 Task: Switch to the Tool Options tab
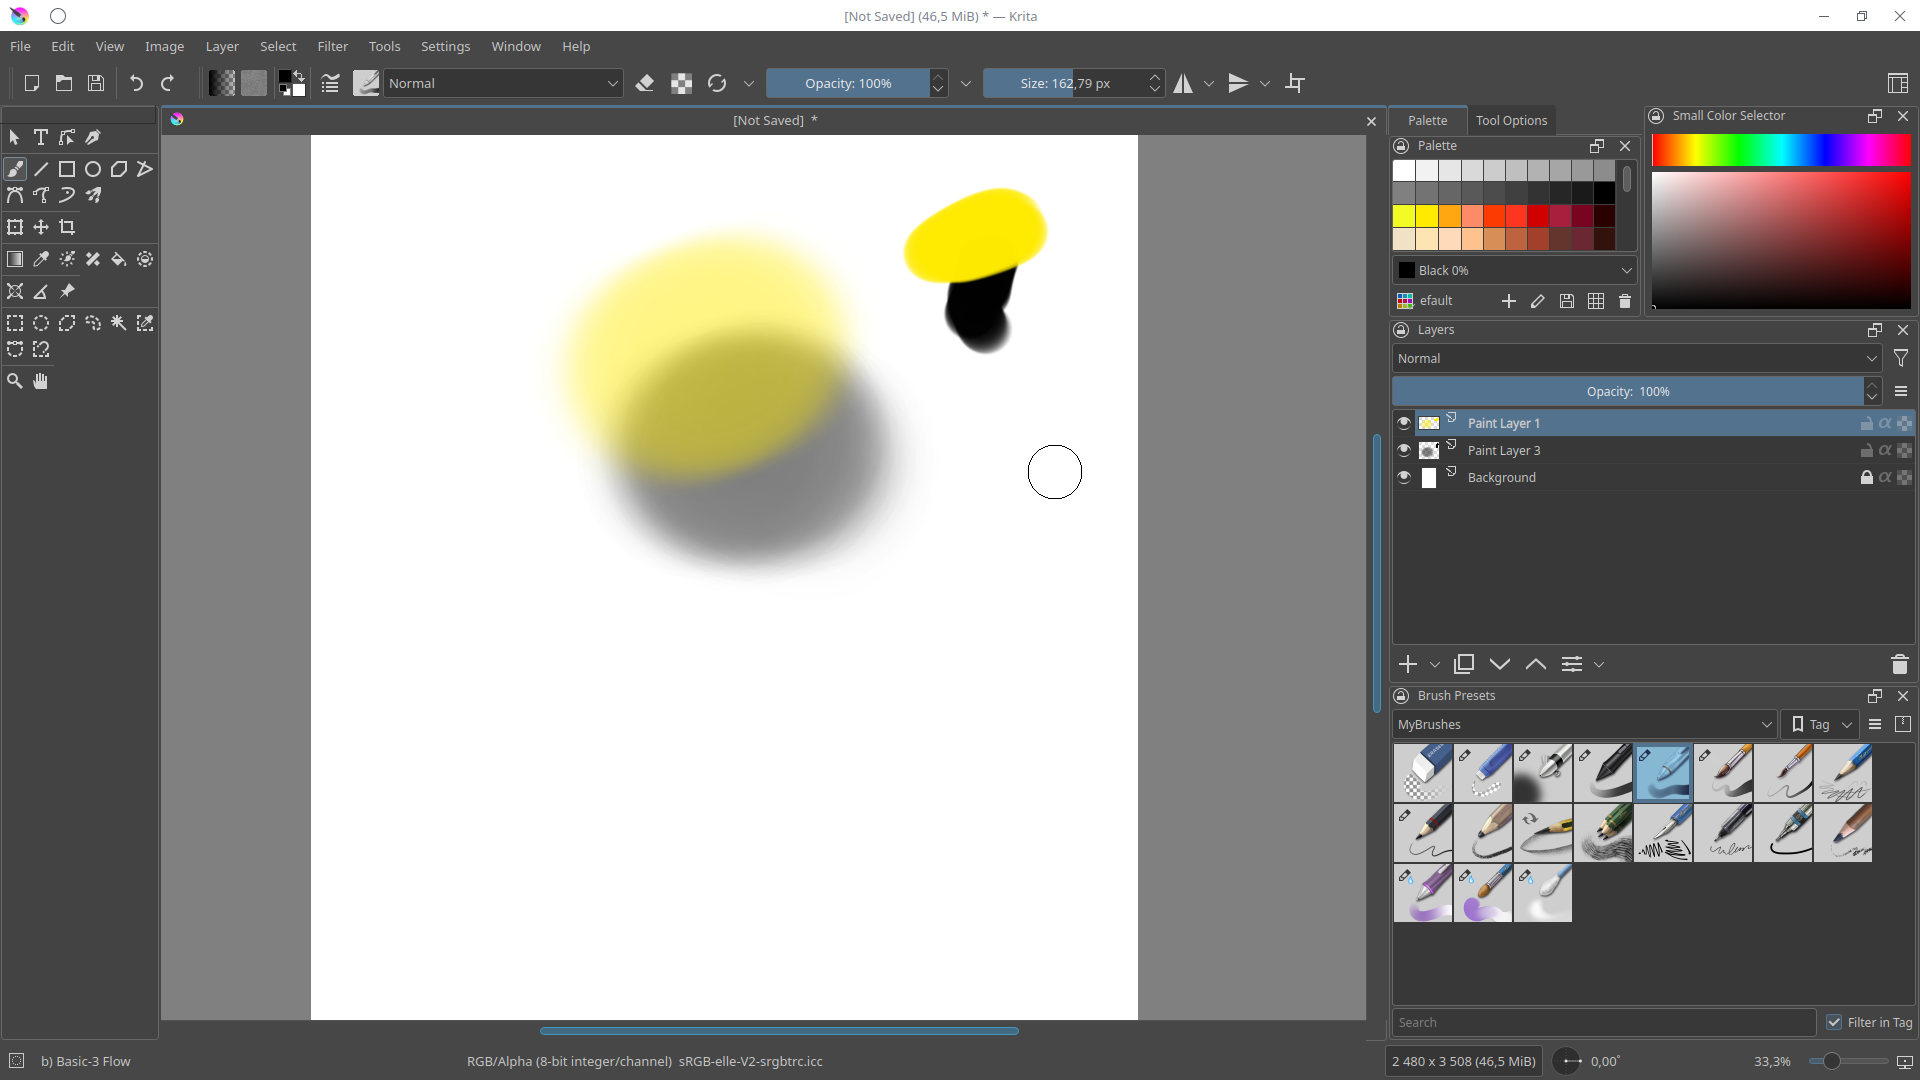(x=1510, y=120)
